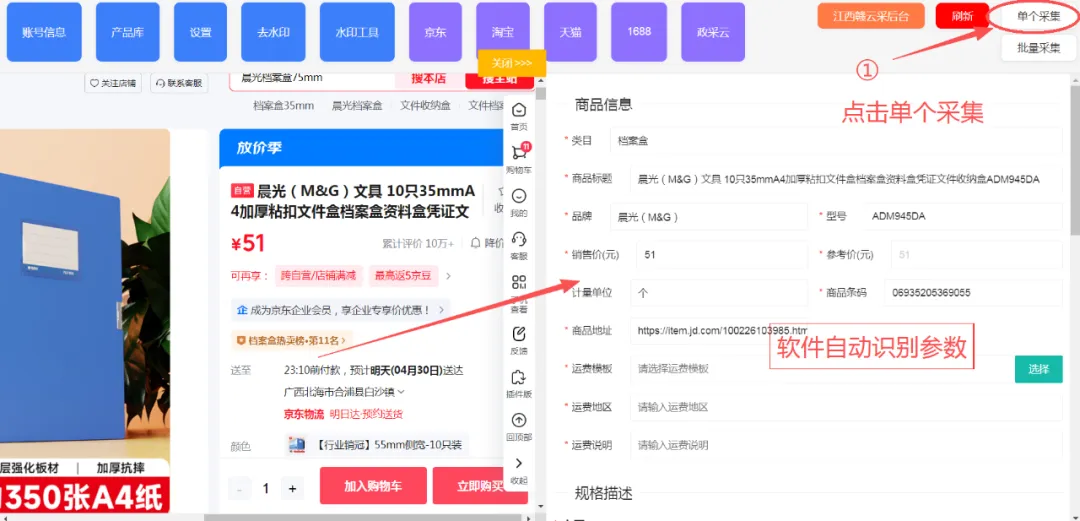Click the quantity input showing 1
Screen dimensions: 1080x521
[266, 489]
